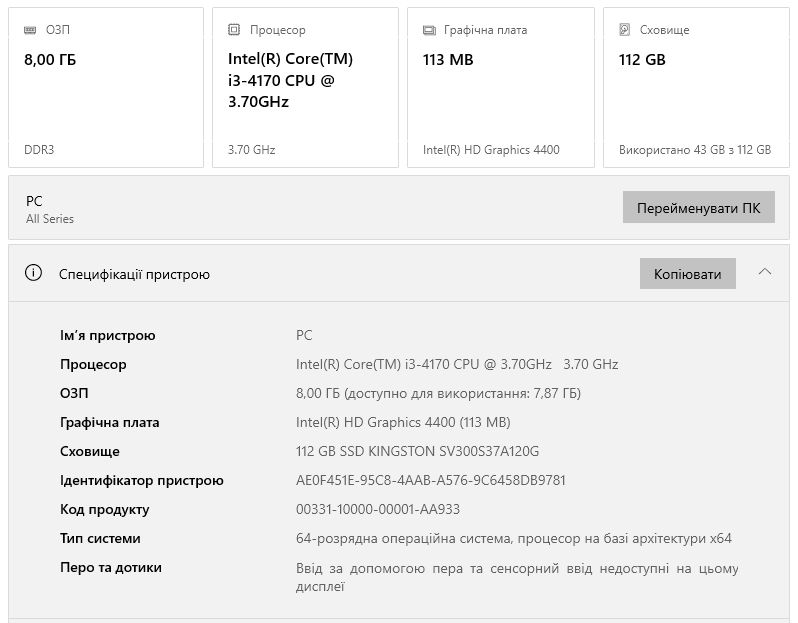Image resolution: width=798 pixels, height=623 pixels.
Task: Open the Intel Core i3-4170 processor card
Action: [305, 87]
